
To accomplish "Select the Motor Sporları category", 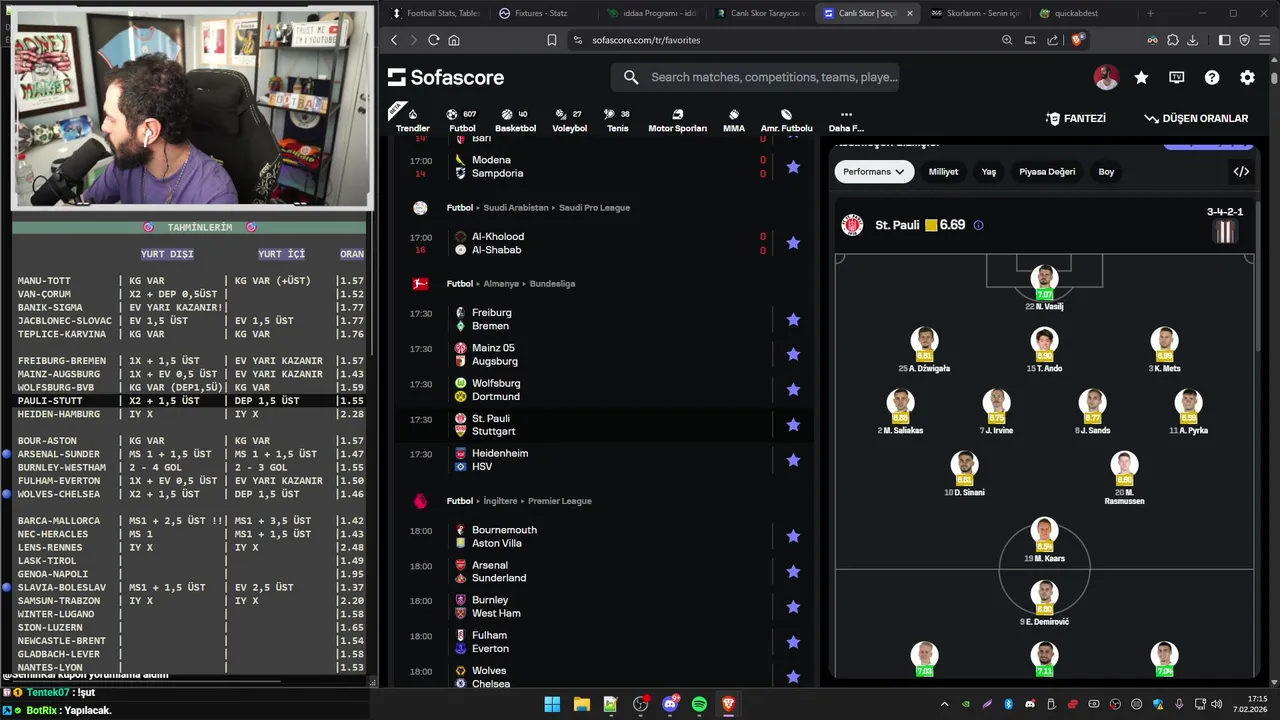I will point(677,120).
